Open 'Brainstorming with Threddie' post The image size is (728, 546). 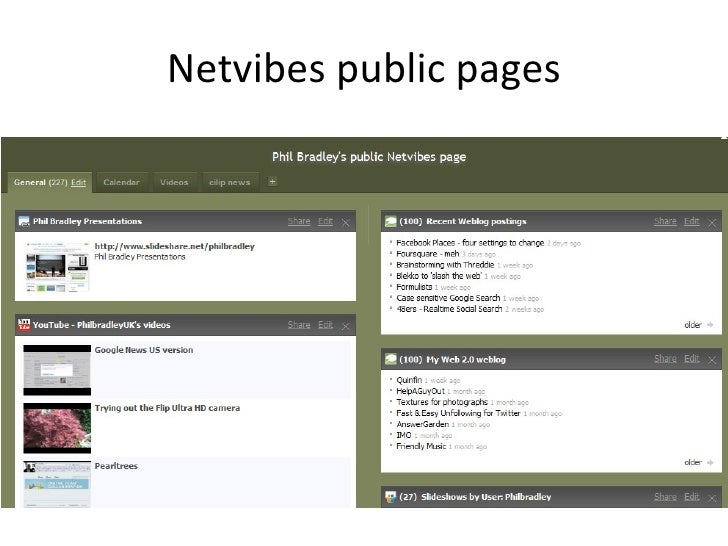coord(445,265)
